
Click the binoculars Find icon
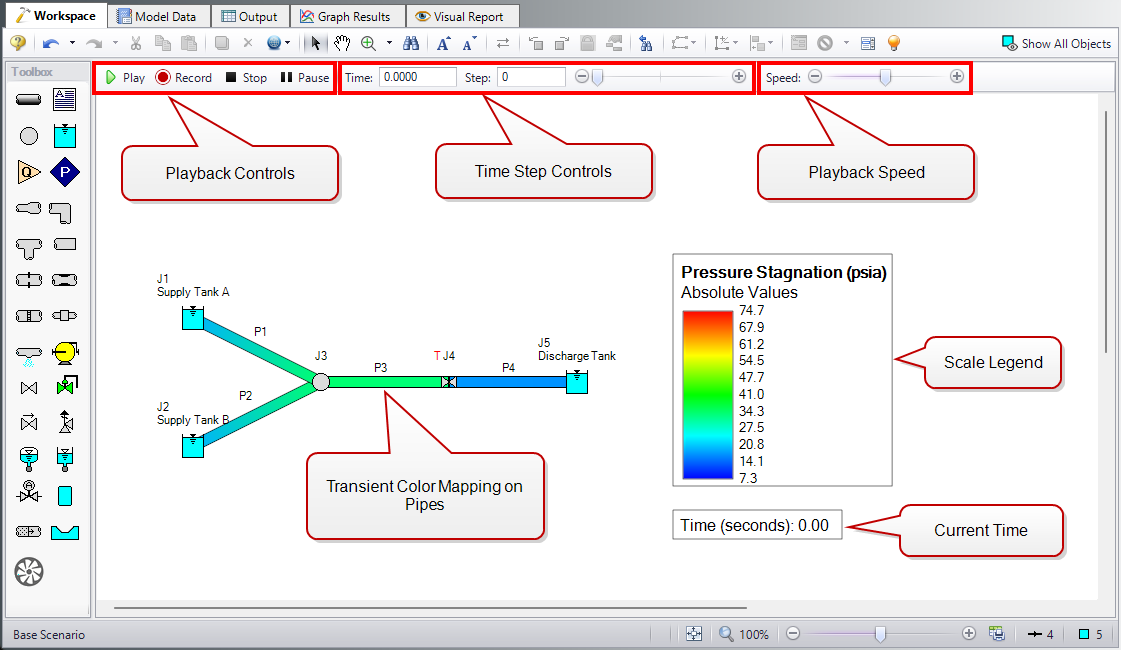(410, 43)
